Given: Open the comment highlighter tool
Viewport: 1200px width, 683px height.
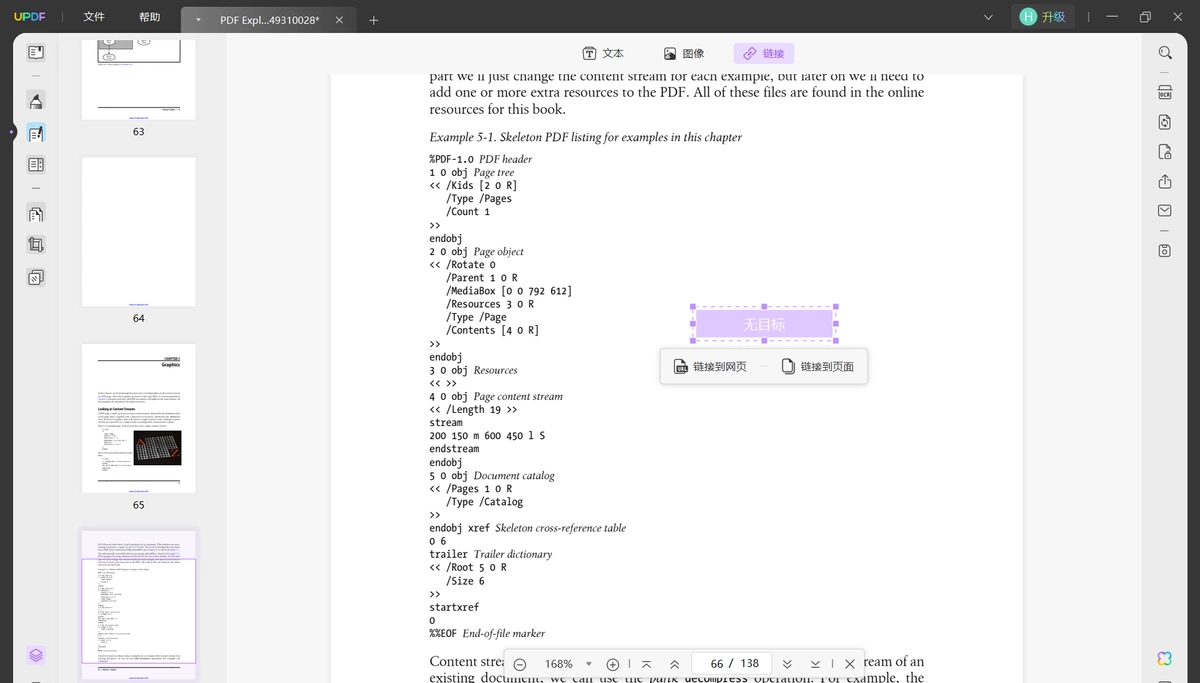Looking at the screenshot, I should click(x=35, y=101).
